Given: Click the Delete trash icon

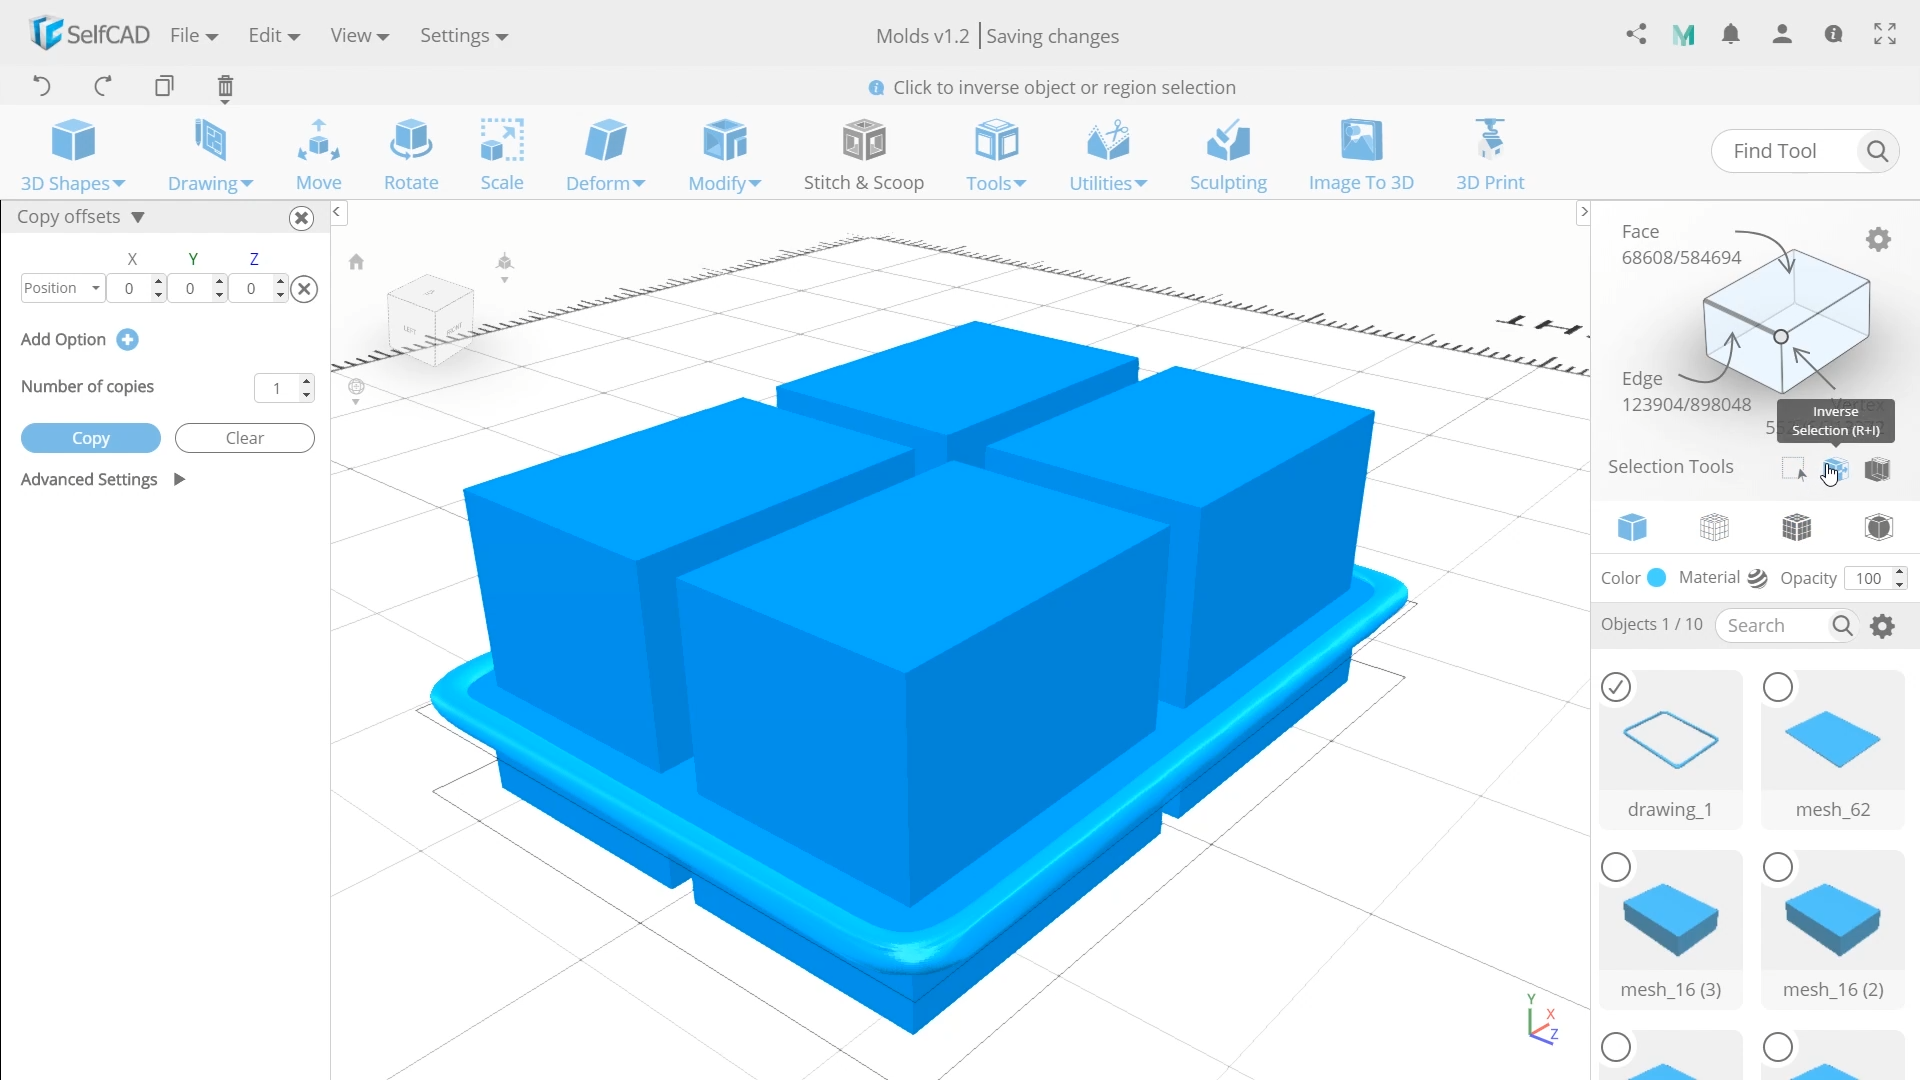Looking at the screenshot, I should click(226, 88).
